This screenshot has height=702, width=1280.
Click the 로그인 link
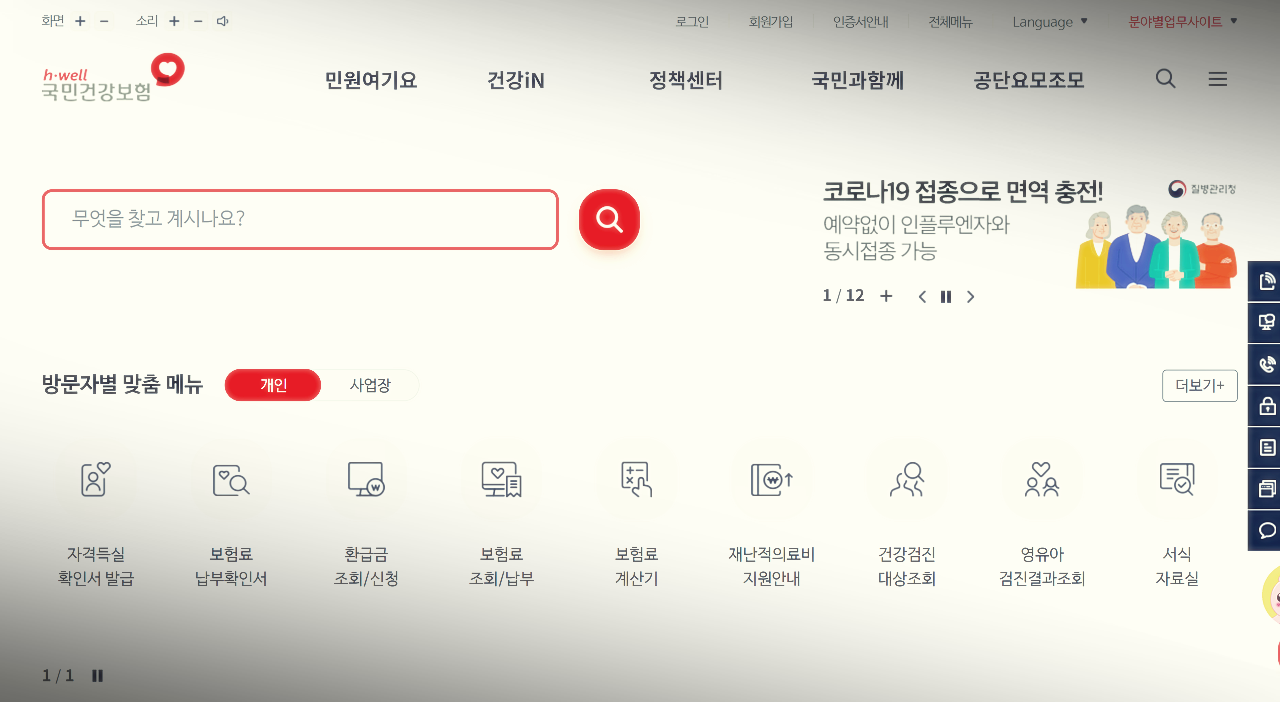(x=691, y=21)
